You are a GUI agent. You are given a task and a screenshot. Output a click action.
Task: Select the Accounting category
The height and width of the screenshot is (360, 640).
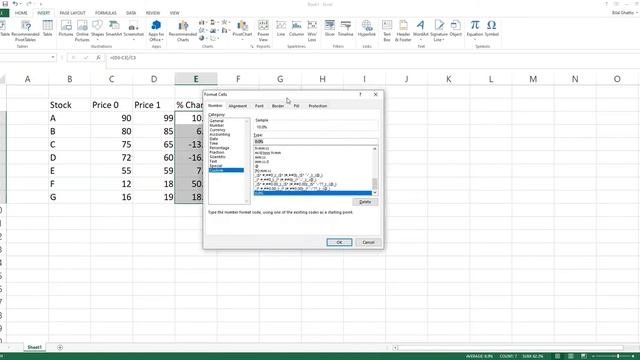(220, 134)
